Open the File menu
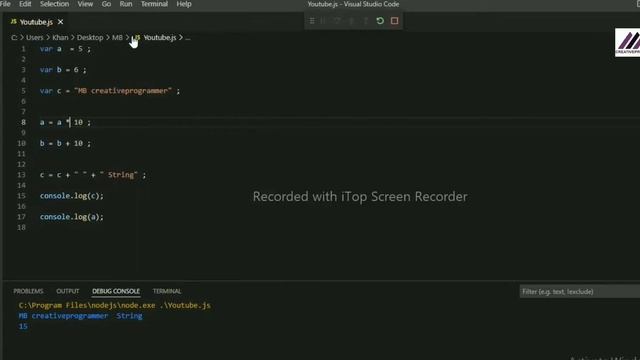The height and width of the screenshot is (360, 640). (x=5, y=4)
